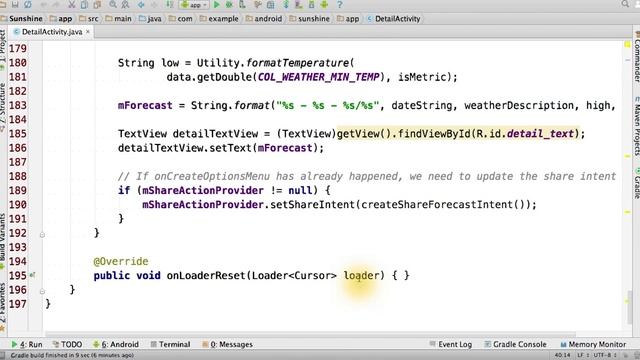Click the LF line separator in status bar
The height and width of the screenshot is (360, 640).
[582, 355]
